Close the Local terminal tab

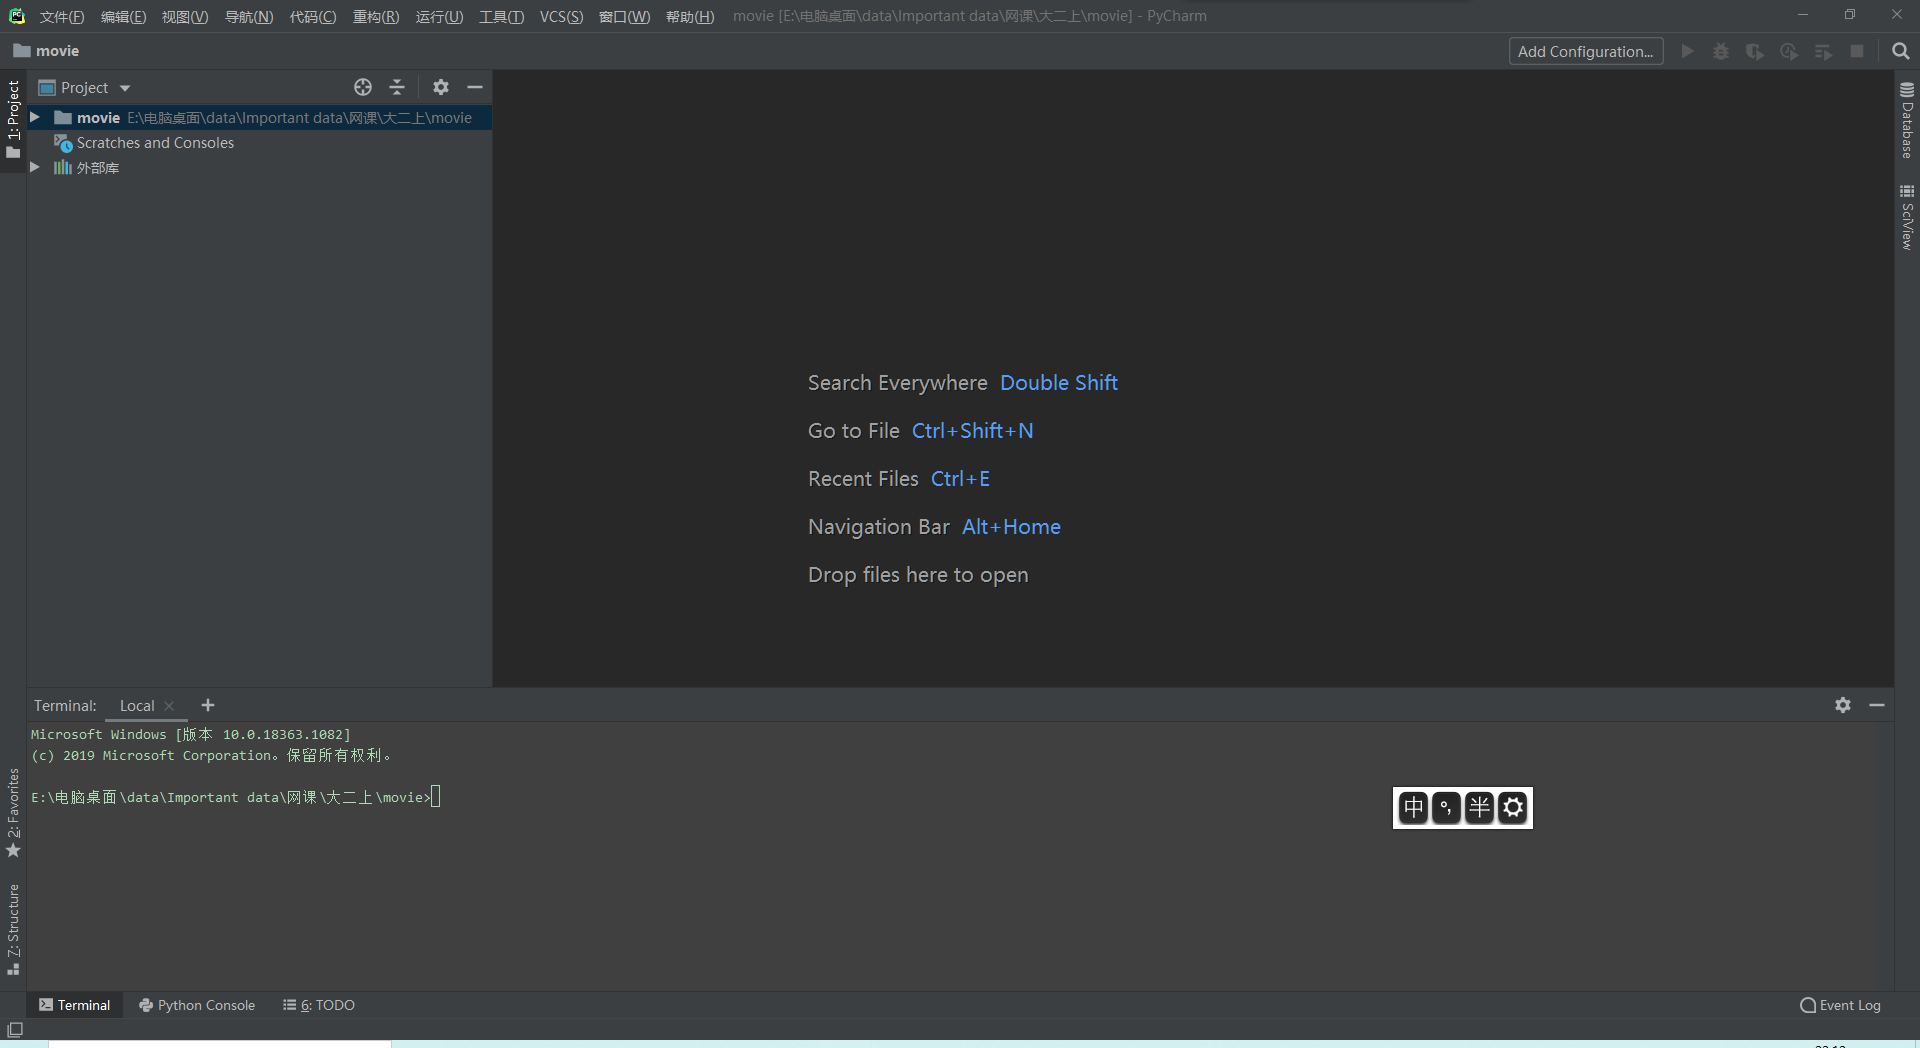[169, 706]
